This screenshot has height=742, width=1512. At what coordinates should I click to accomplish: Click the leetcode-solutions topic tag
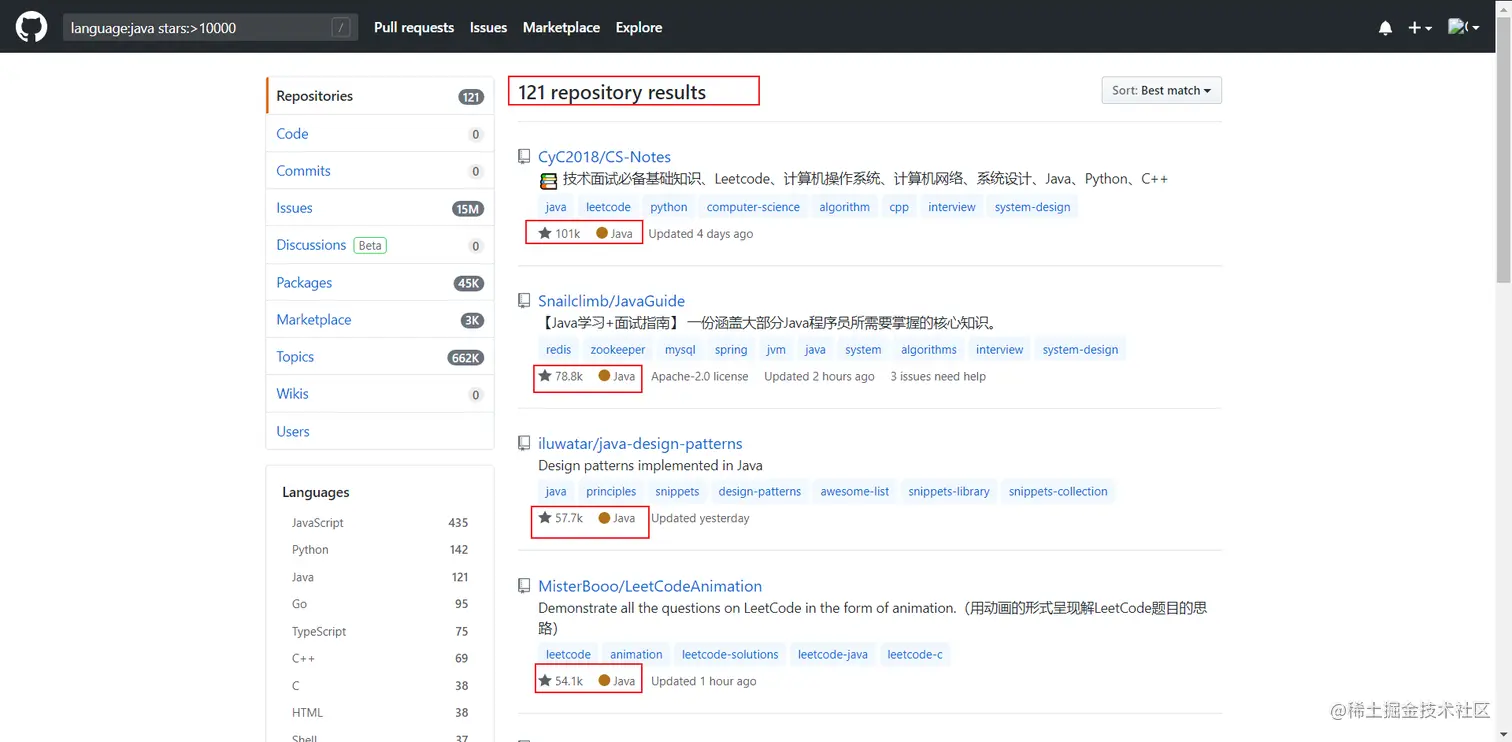pos(730,655)
